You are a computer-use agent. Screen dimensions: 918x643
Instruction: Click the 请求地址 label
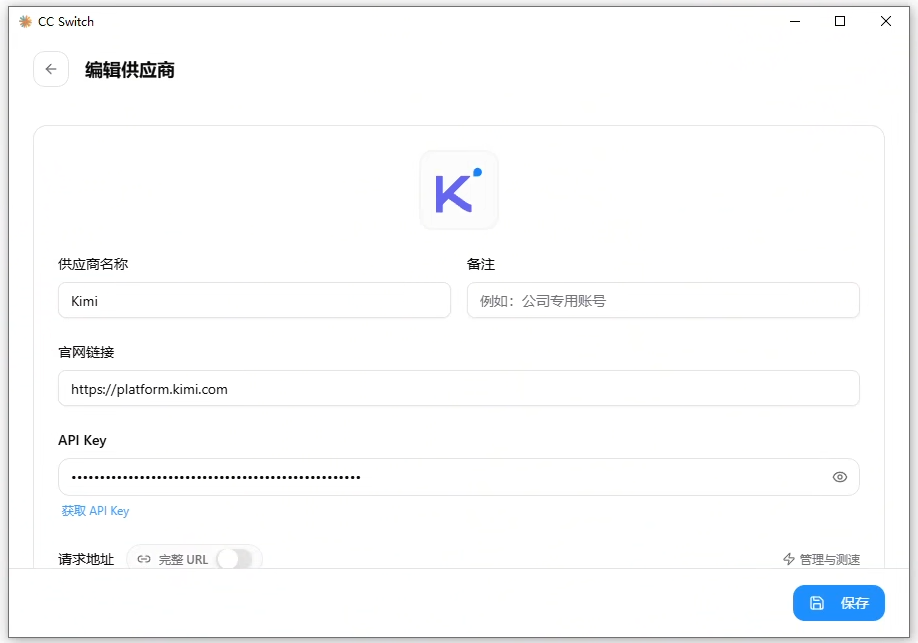tap(86, 559)
